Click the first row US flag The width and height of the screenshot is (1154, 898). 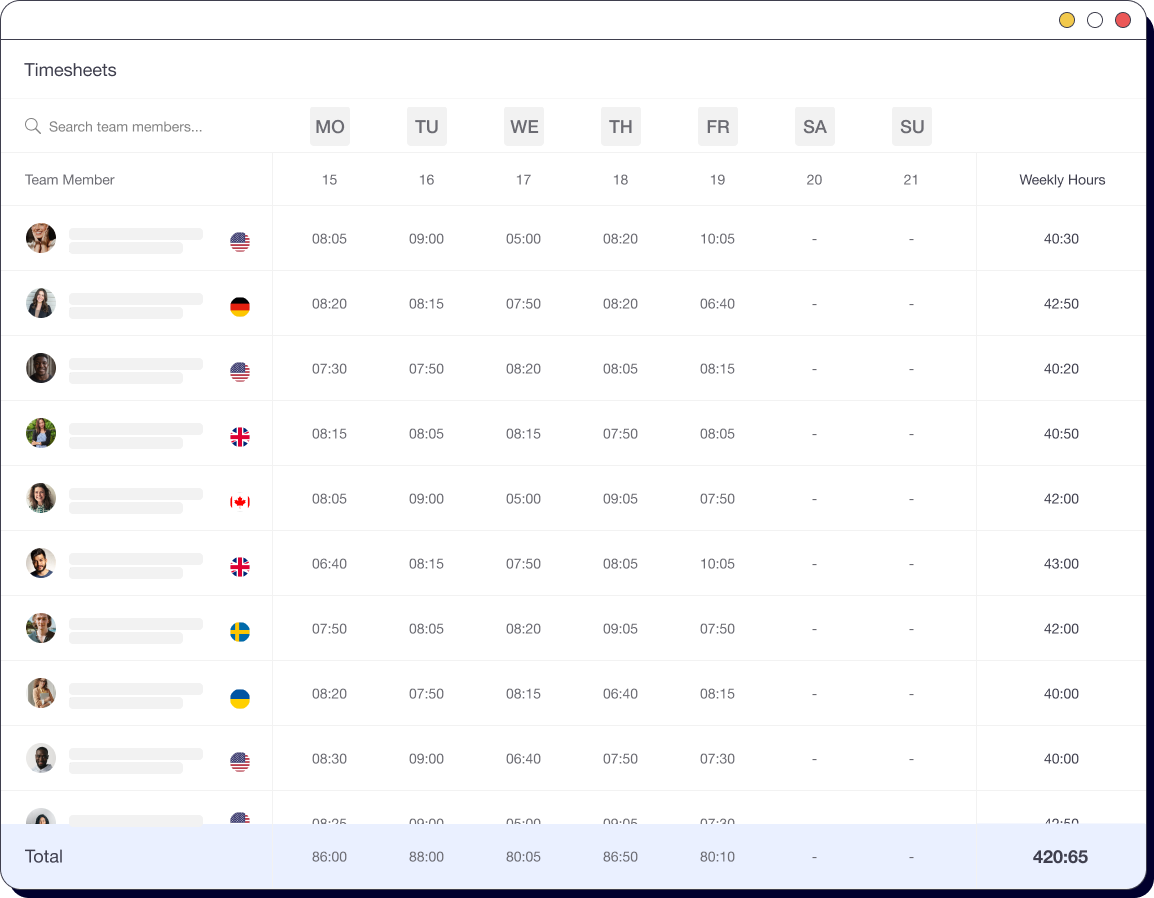(240, 242)
